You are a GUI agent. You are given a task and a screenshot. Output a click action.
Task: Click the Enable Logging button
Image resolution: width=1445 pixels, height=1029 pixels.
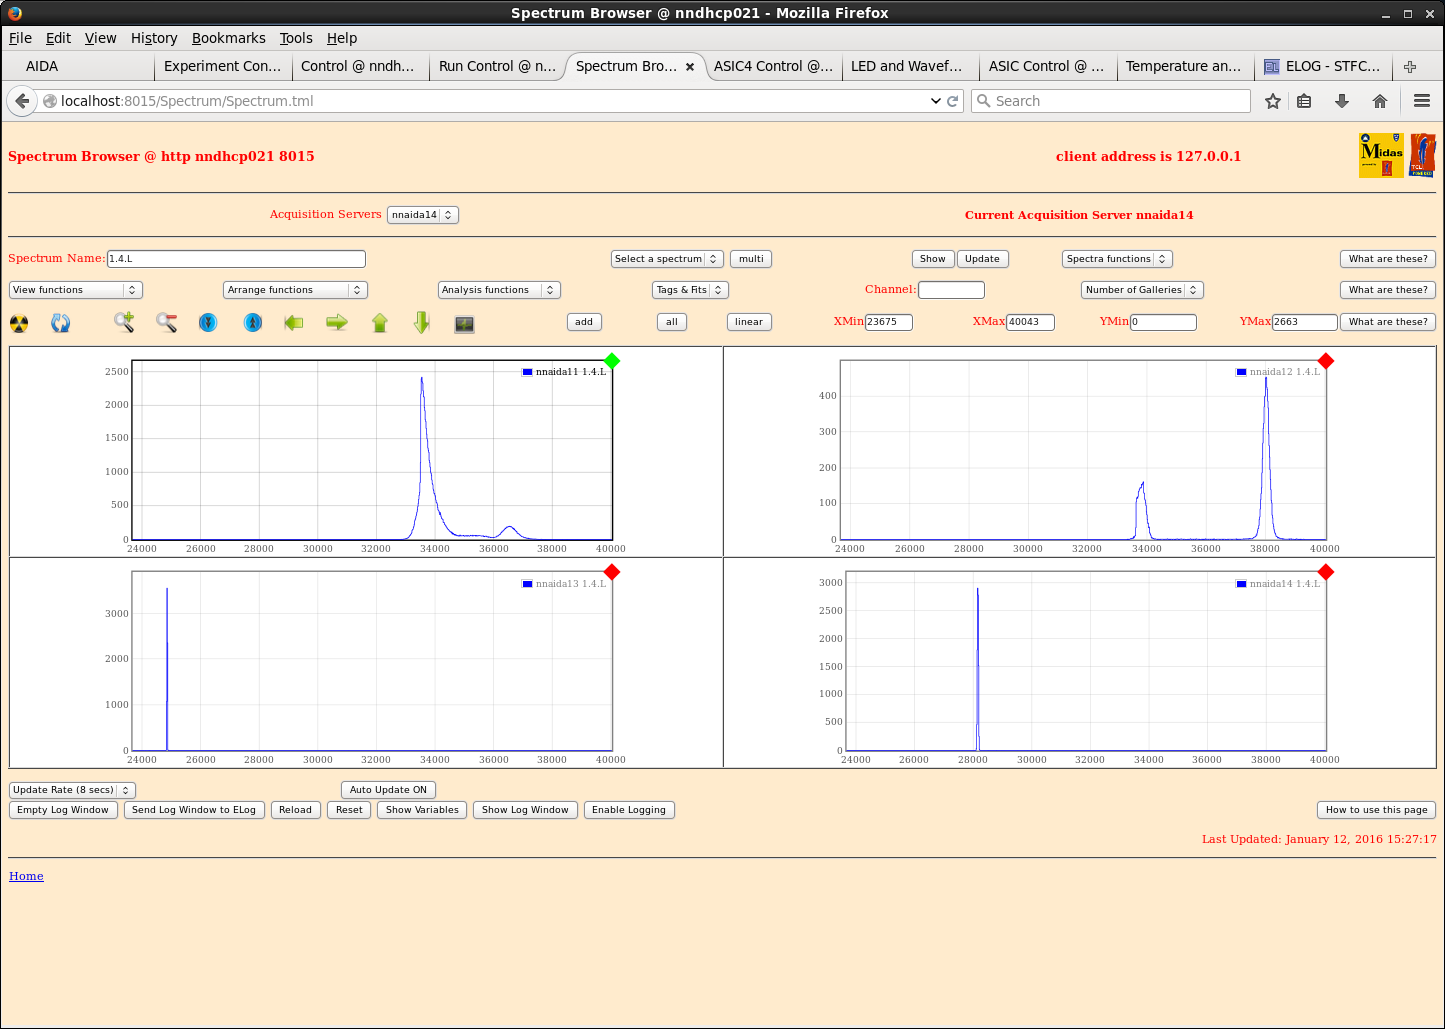click(x=628, y=810)
